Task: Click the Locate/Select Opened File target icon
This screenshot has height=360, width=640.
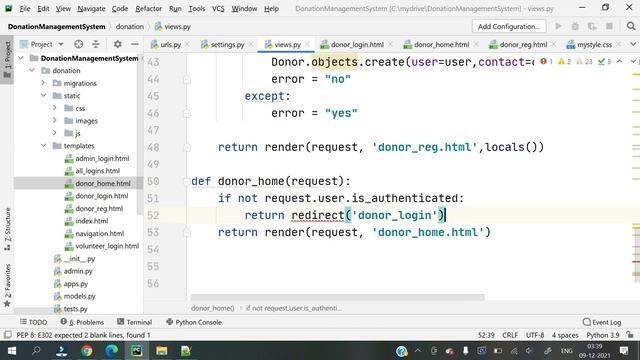Action: click(x=79, y=44)
